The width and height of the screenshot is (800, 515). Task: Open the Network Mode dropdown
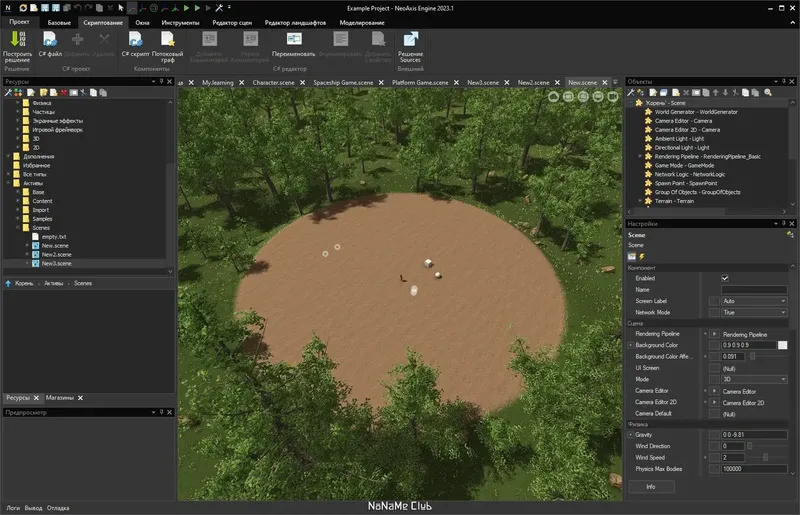click(754, 312)
